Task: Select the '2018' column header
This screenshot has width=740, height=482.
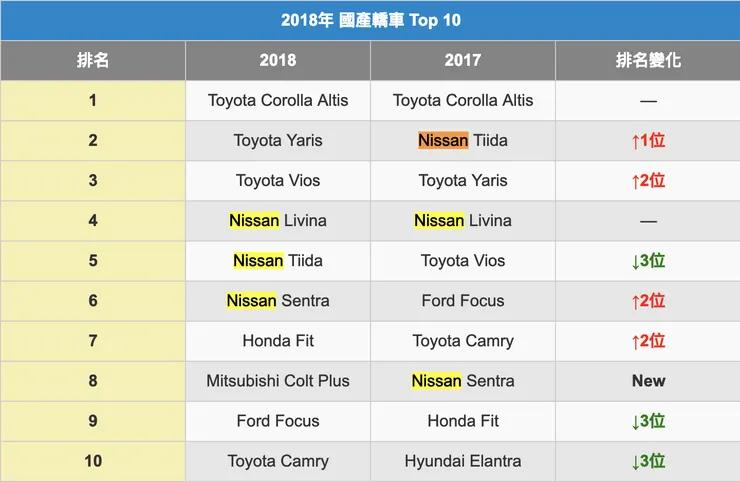Action: [x=278, y=60]
